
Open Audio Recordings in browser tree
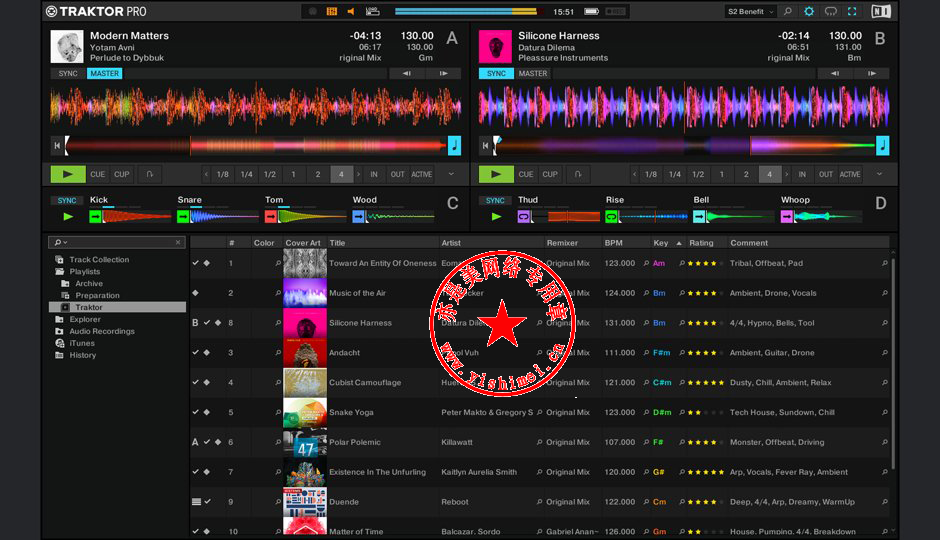click(101, 331)
